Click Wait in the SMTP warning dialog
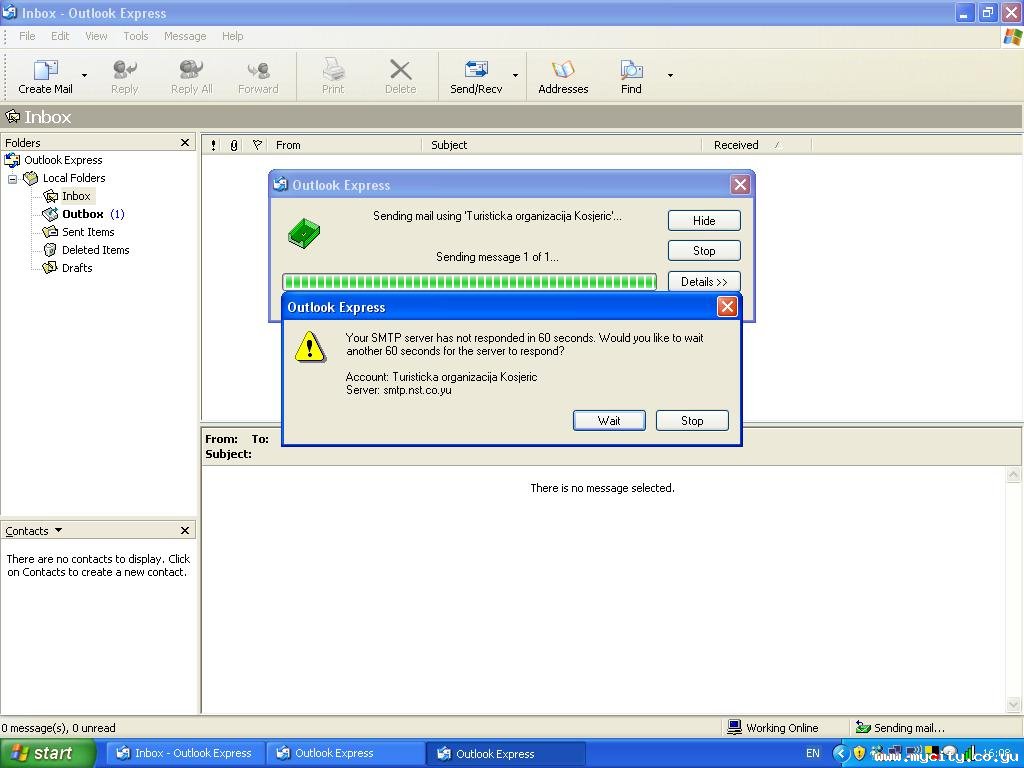This screenshot has width=1024, height=768. tap(609, 421)
